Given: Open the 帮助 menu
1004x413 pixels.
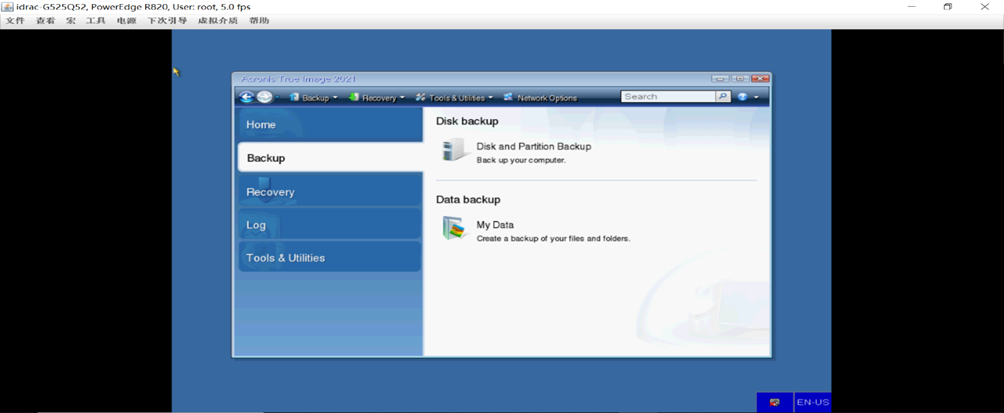Looking at the screenshot, I should (259, 20).
